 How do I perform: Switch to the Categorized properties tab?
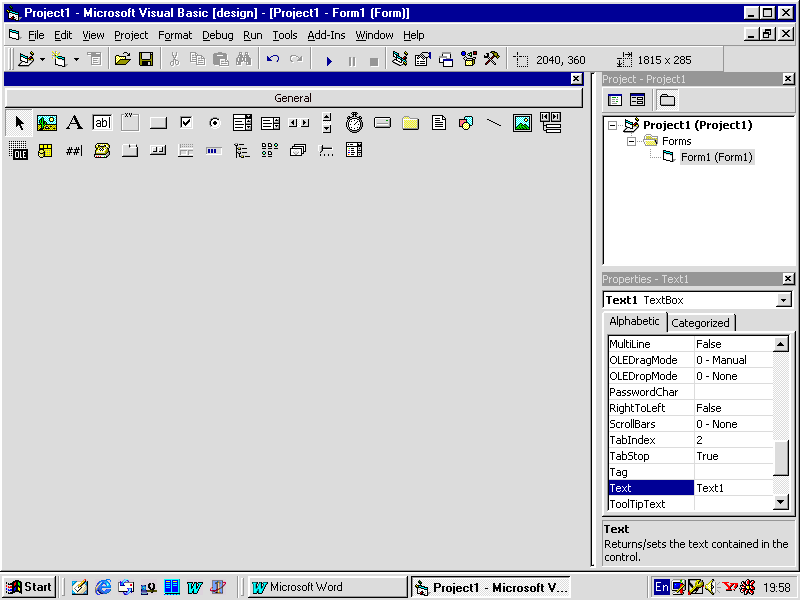(701, 323)
